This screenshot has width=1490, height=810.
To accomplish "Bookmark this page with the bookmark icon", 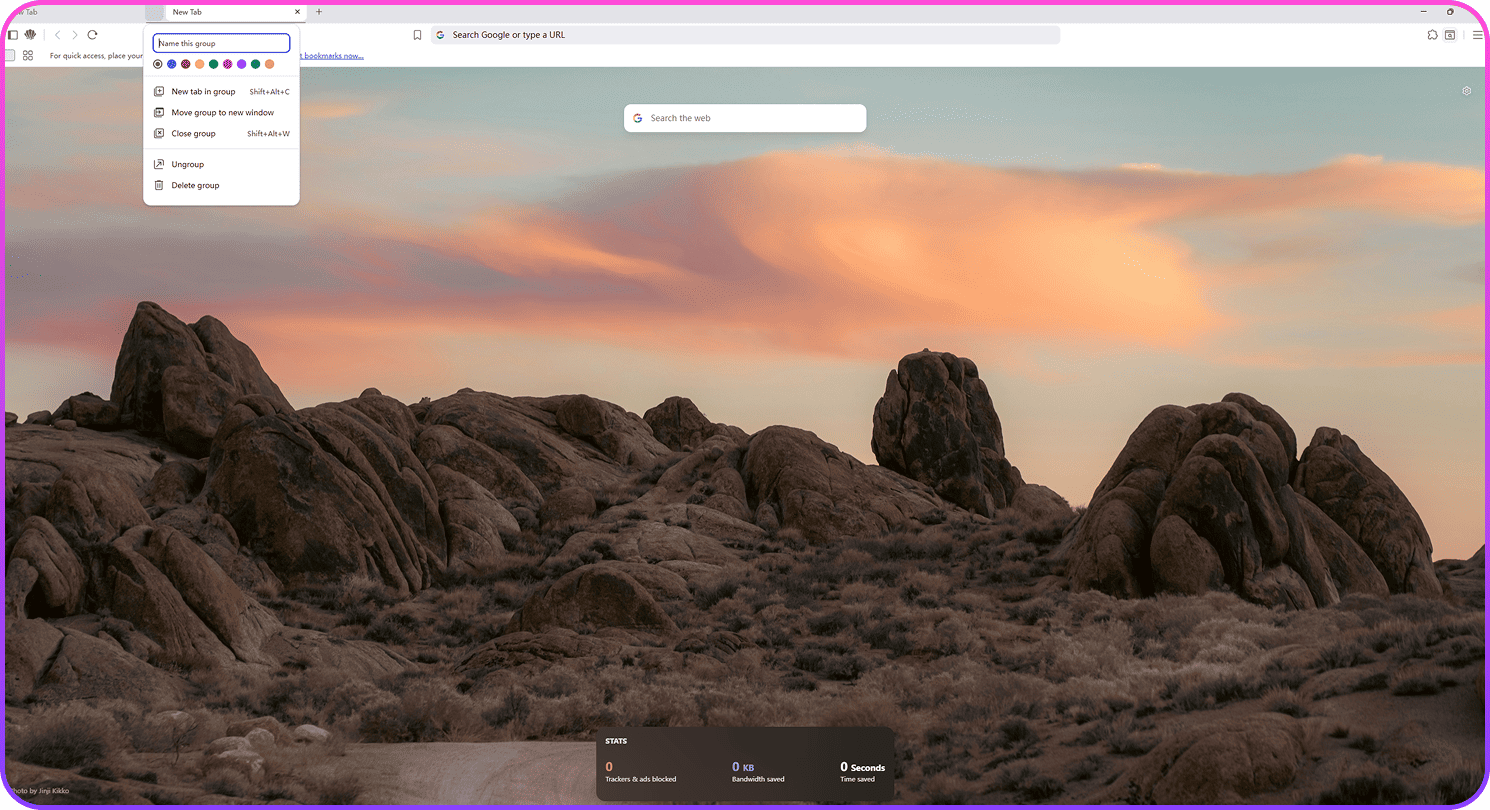I will tap(417, 35).
